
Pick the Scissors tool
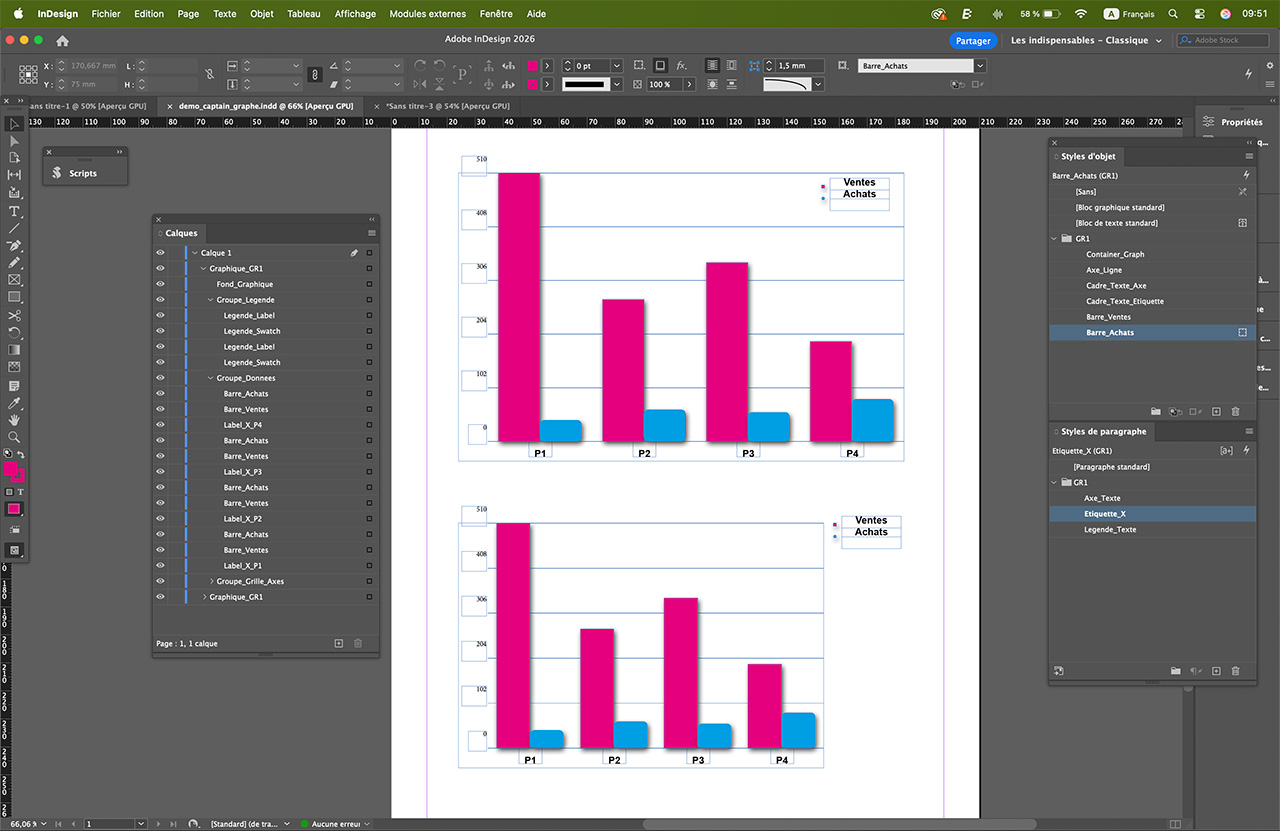(x=14, y=315)
